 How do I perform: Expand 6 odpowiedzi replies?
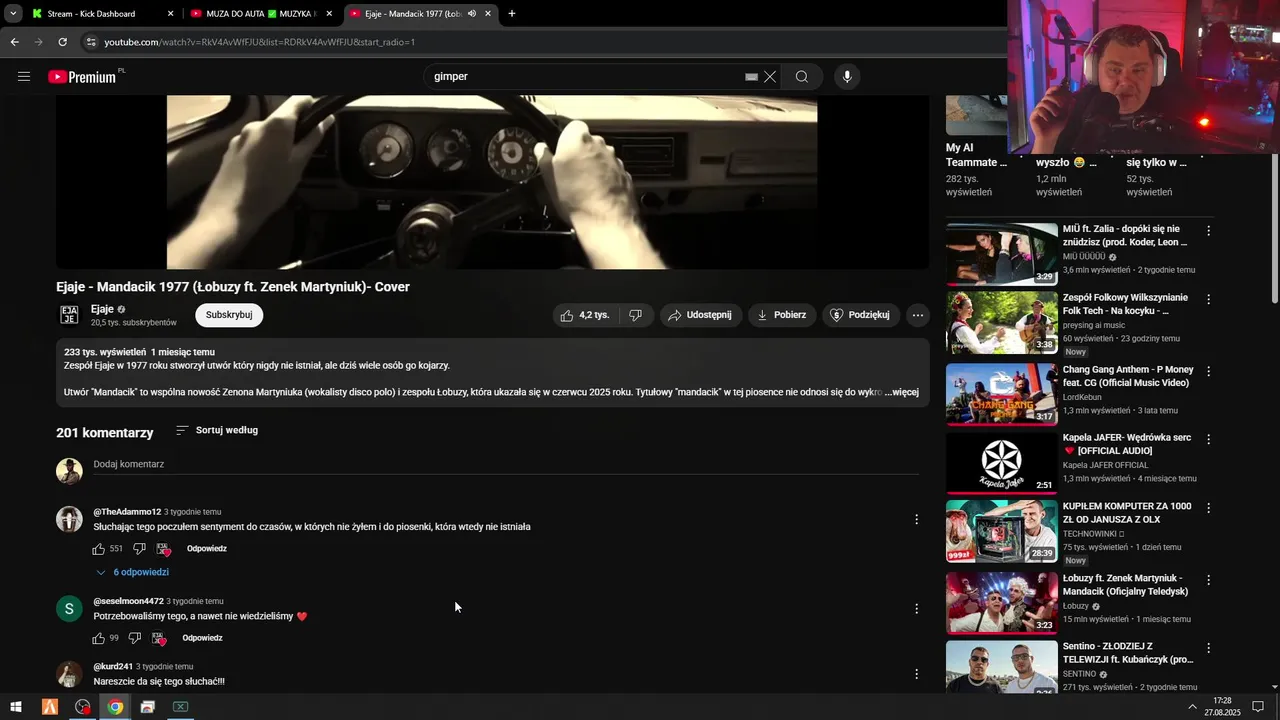[132, 572]
